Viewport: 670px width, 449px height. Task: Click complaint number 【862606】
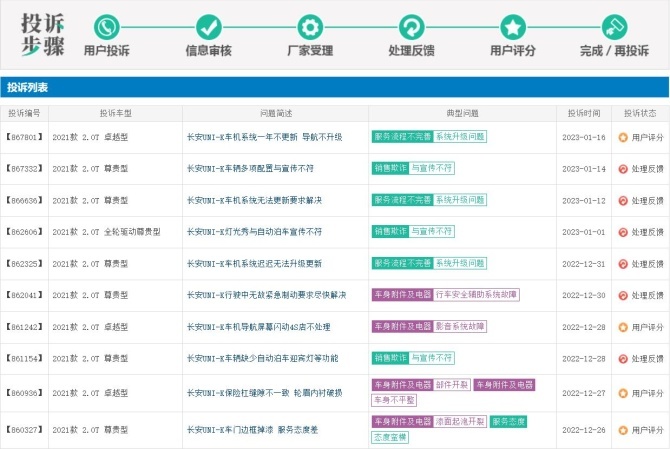(x=24, y=232)
